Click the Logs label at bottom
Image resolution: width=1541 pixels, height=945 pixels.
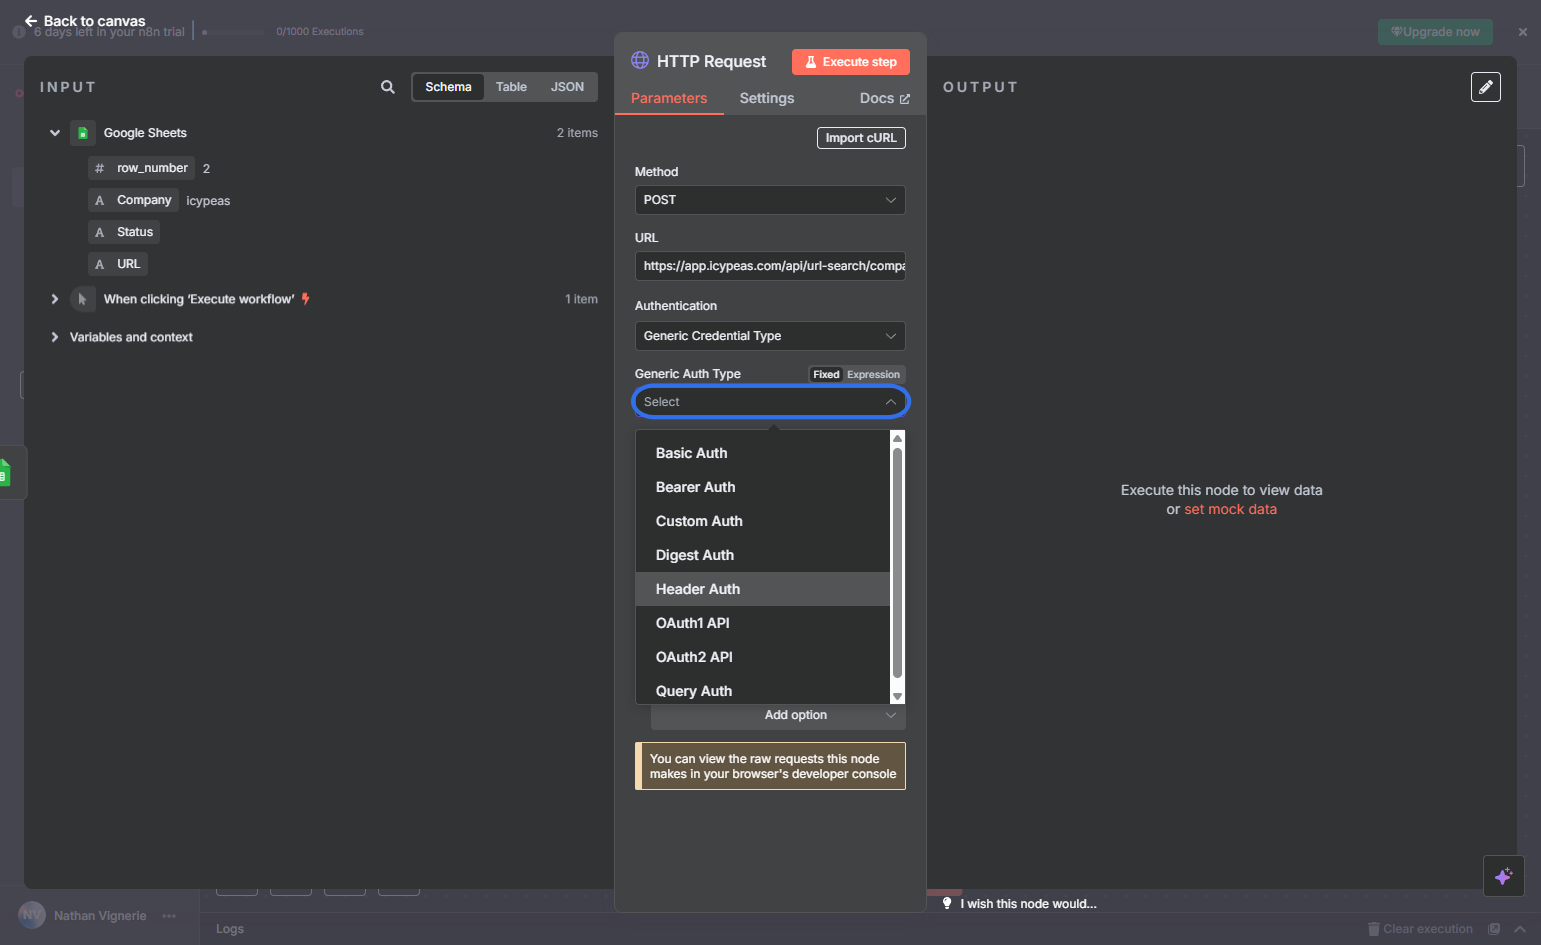pos(230,929)
